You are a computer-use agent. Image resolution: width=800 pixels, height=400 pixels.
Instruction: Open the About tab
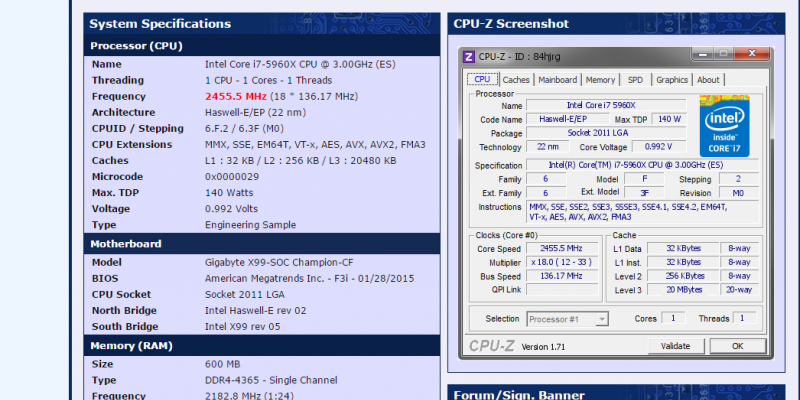(x=708, y=80)
